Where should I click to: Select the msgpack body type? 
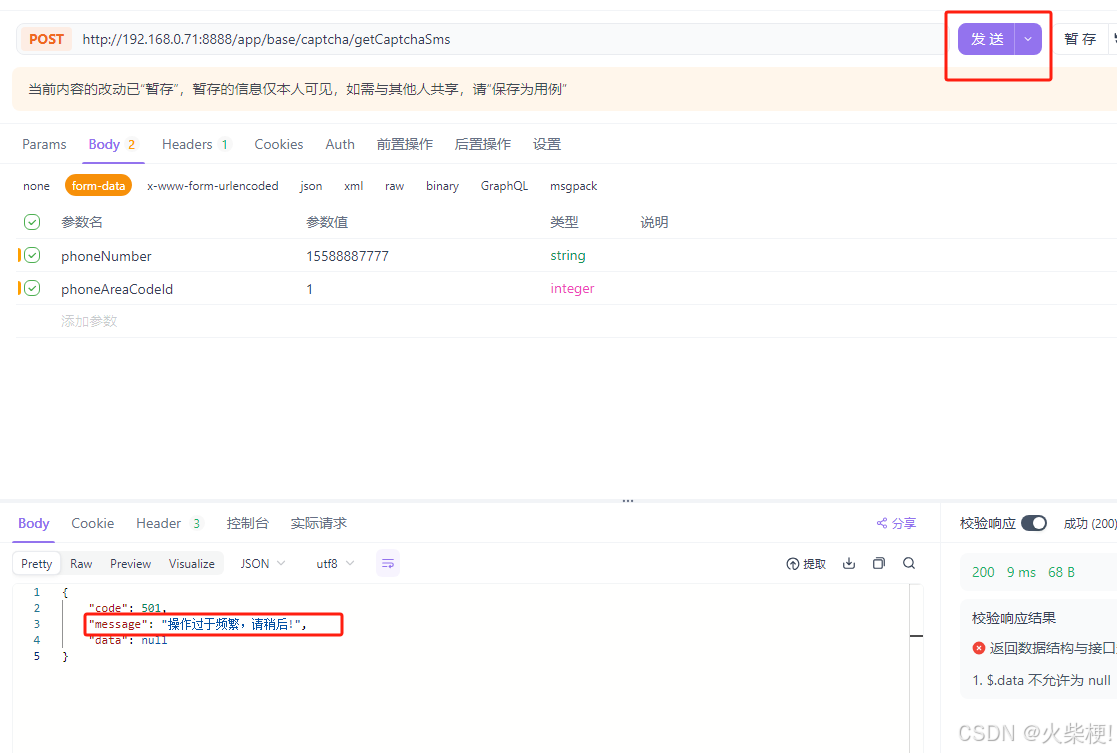pos(573,186)
